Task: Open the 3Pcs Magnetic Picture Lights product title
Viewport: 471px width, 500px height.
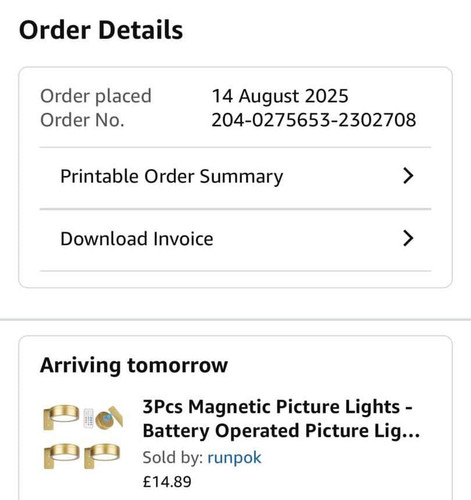Action: pos(281,419)
